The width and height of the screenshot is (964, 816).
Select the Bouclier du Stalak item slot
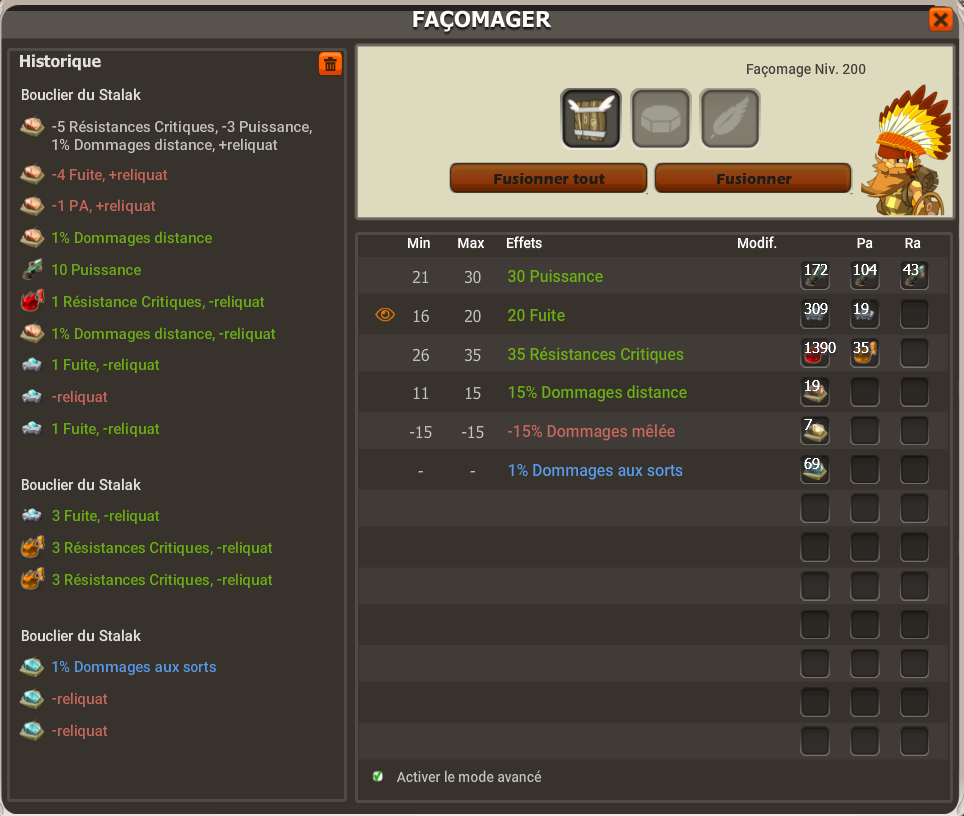[591, 118]
